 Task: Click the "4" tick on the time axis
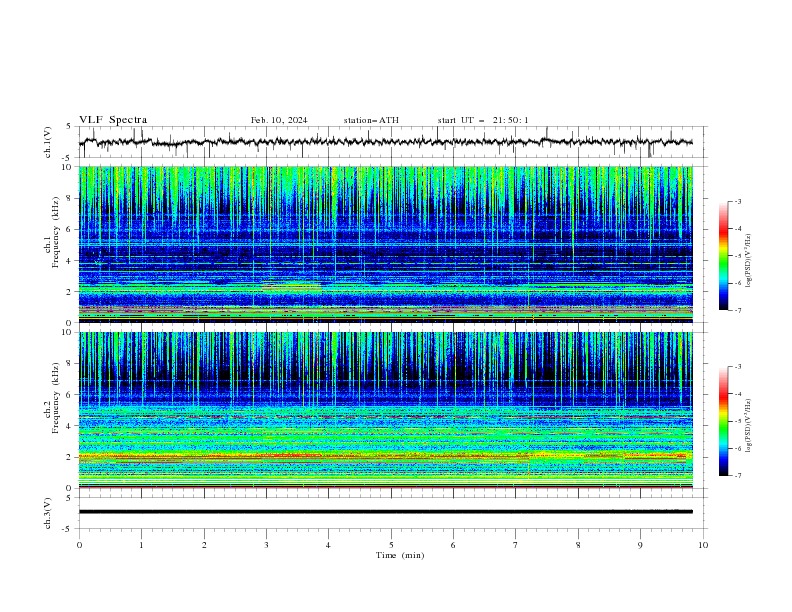[329, 545]
